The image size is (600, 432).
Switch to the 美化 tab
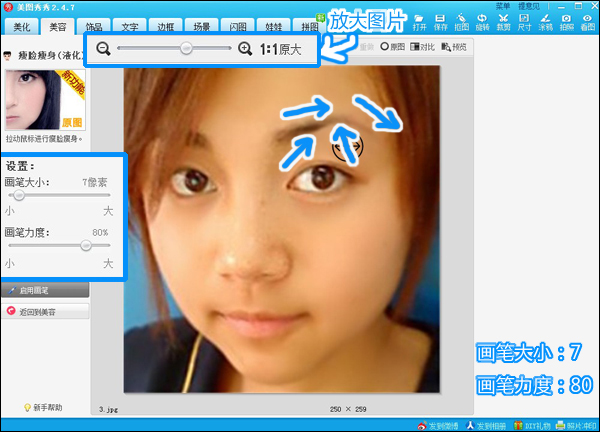21,26
